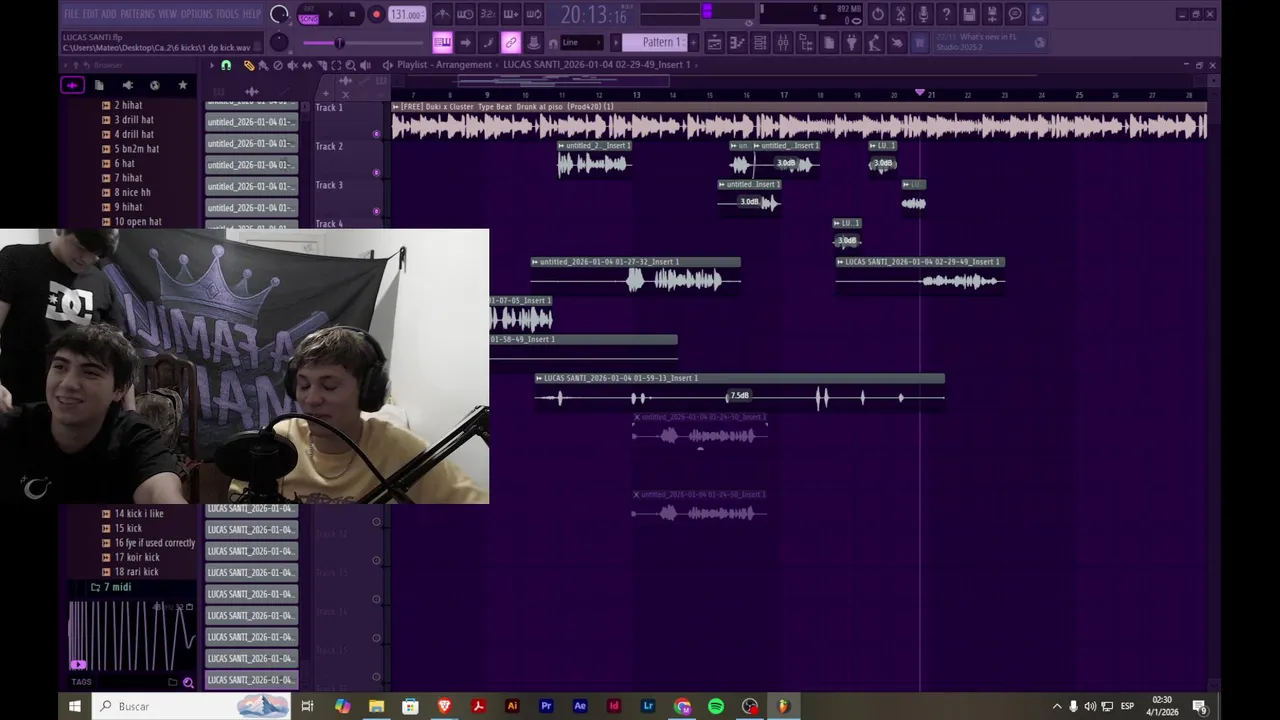1280x720 pixels.
Task: Select the browser All tab icon
Action: 72,85
